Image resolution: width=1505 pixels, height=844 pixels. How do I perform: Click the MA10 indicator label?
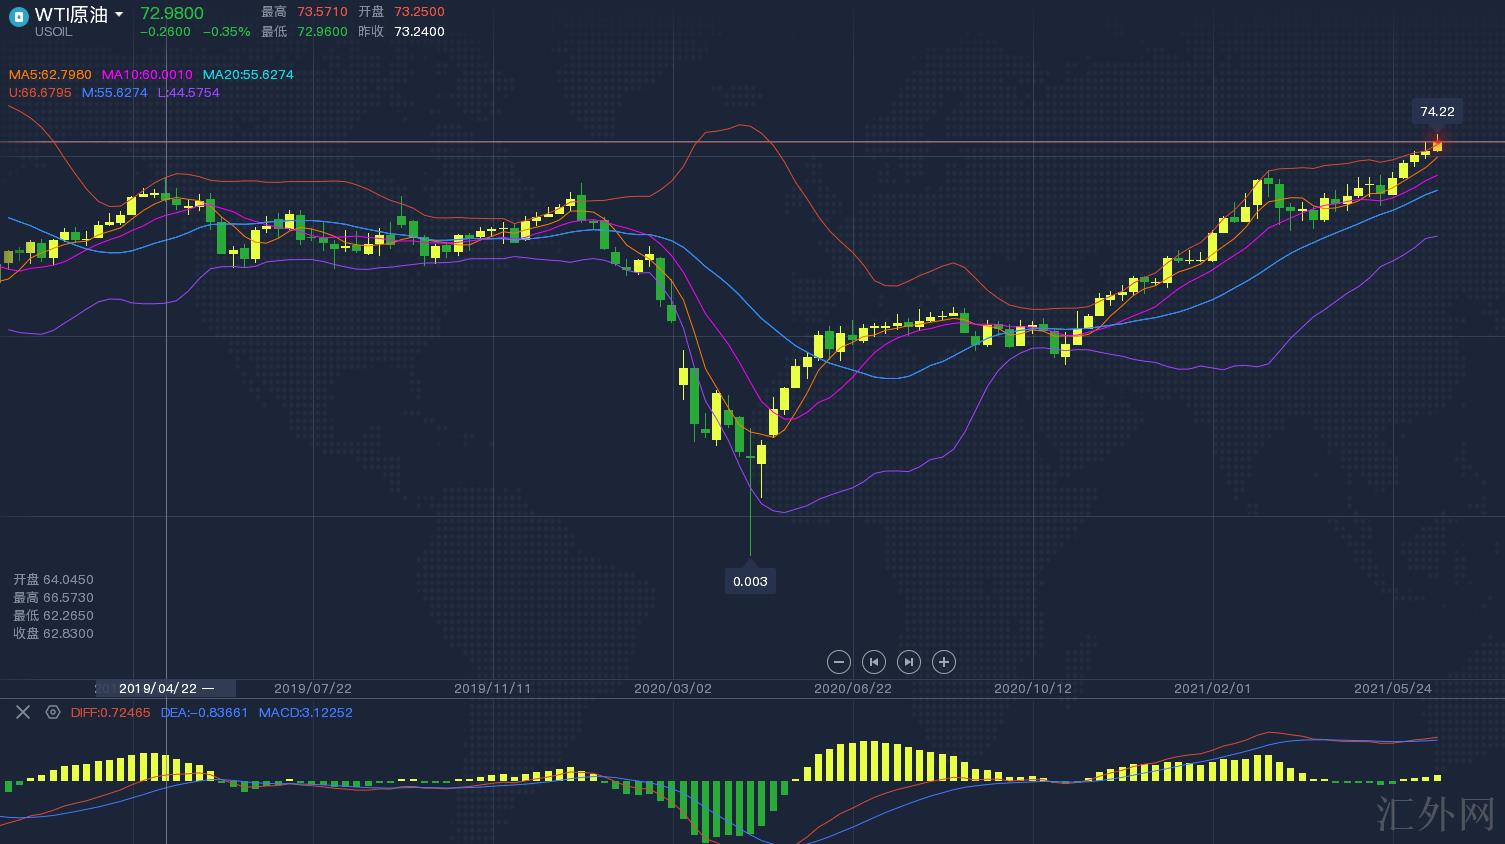click(147, 75)
